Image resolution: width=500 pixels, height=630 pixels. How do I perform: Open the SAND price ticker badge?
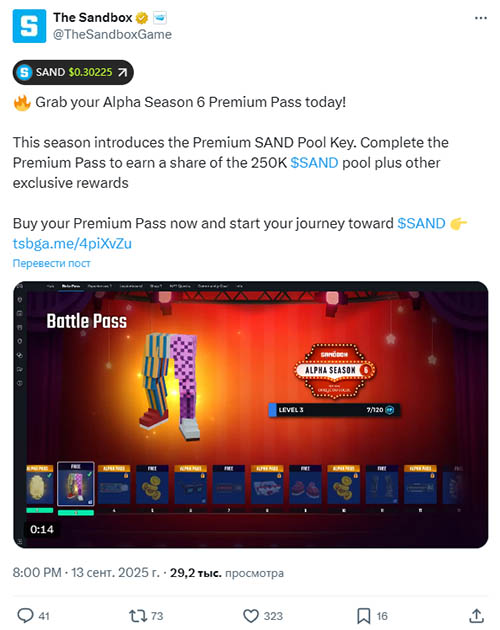point(73,72)
